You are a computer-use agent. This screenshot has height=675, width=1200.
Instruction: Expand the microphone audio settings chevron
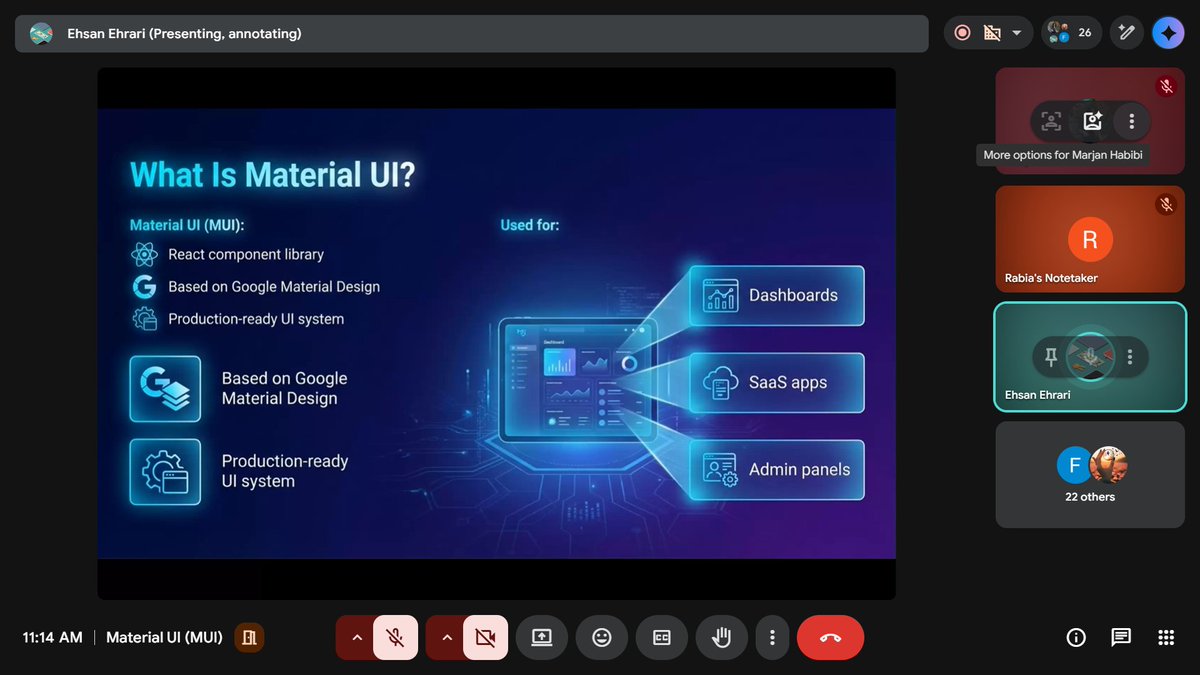356,637
